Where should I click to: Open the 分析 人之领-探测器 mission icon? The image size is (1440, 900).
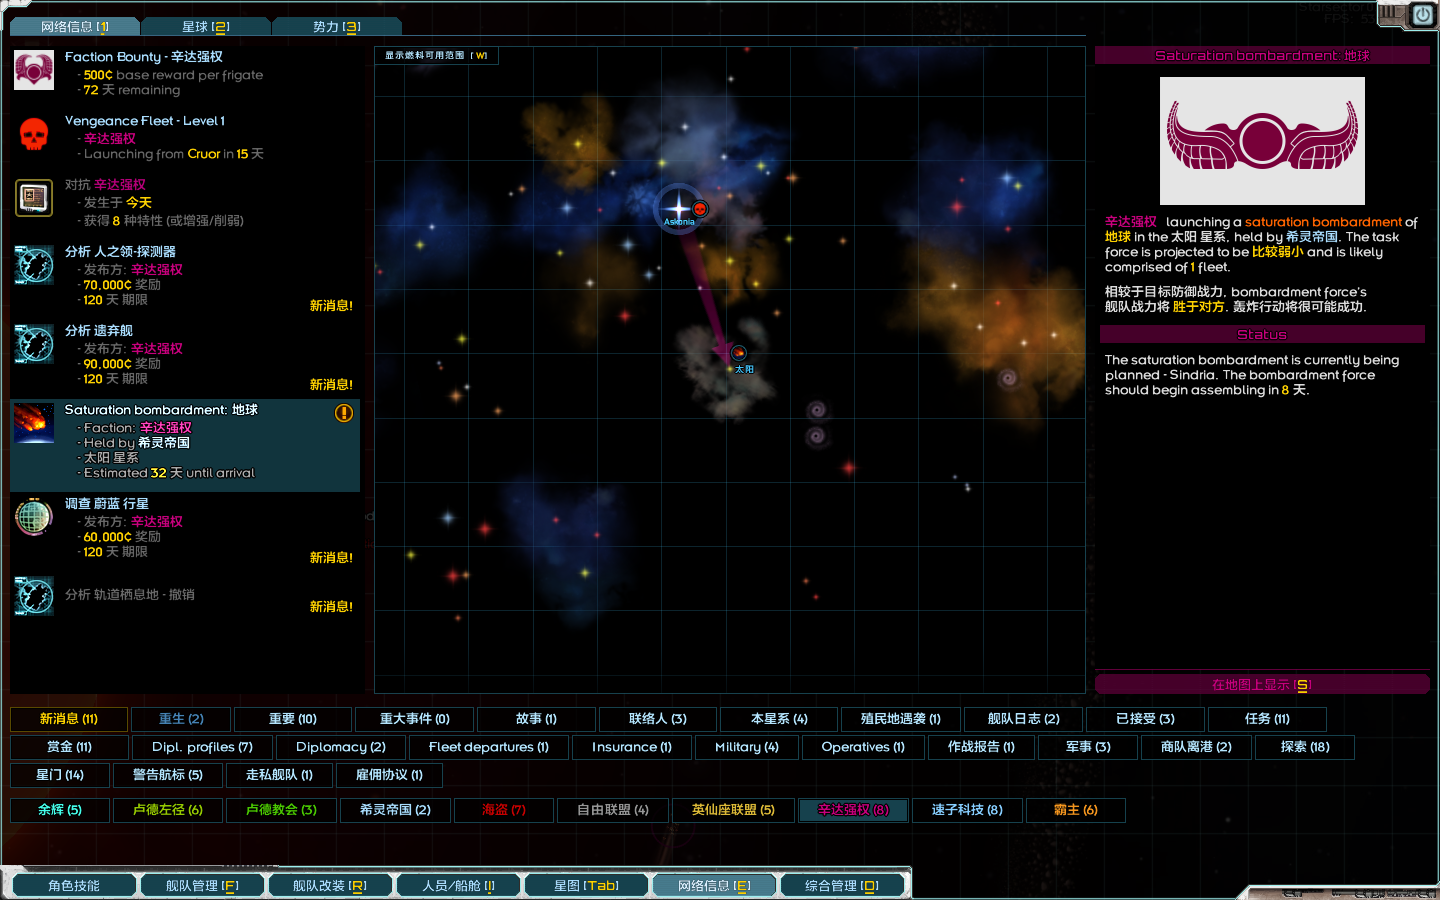34,265
